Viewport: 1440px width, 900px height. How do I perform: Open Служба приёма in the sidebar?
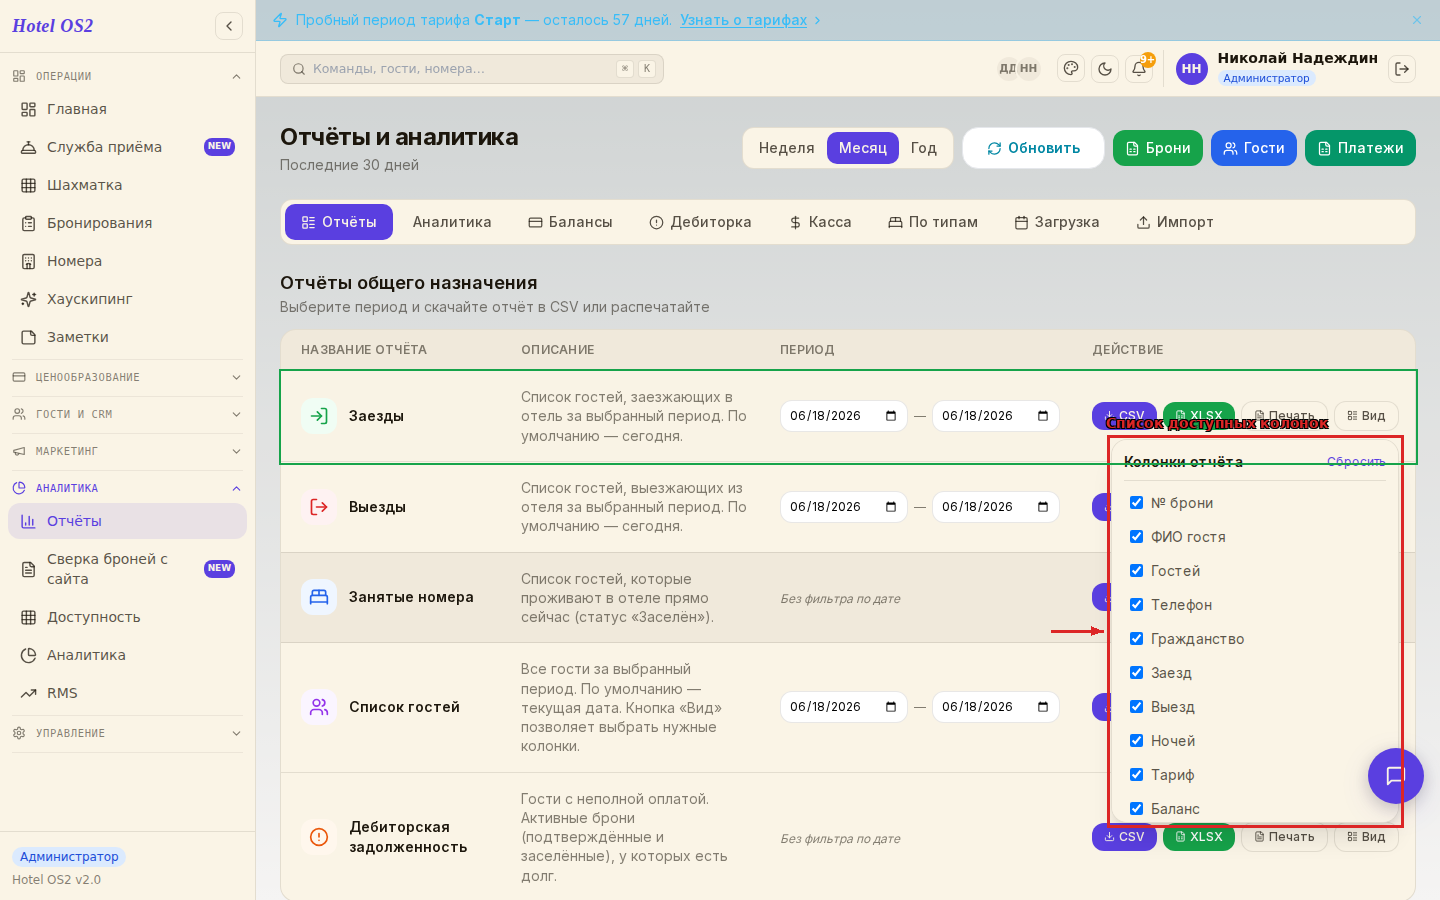tap(127, 147)
